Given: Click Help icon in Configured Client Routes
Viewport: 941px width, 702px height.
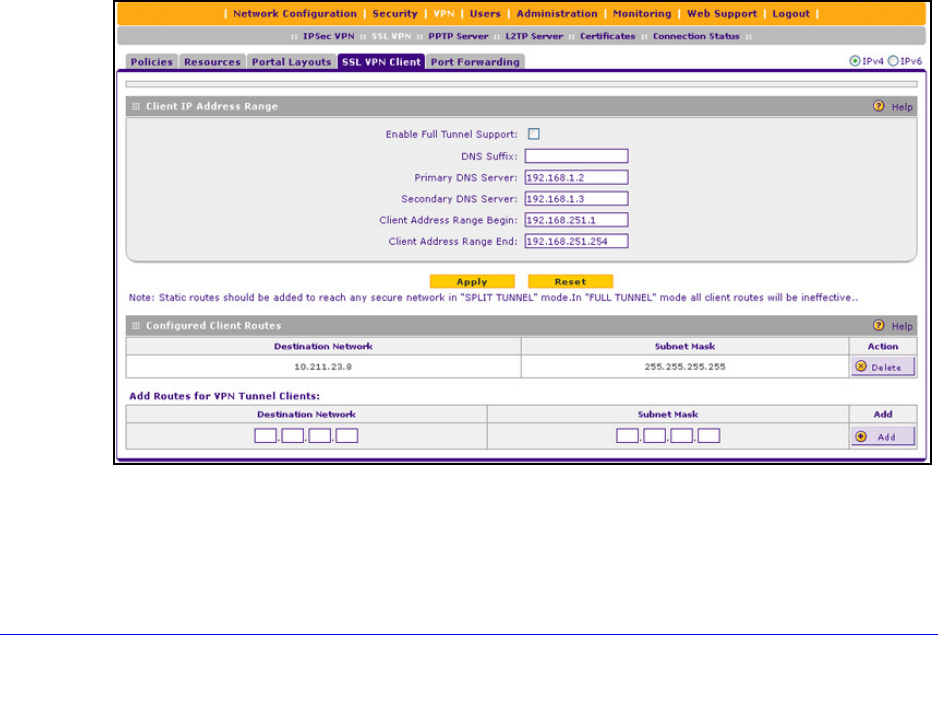Looking at the screenshot, I should click(878, 326).
